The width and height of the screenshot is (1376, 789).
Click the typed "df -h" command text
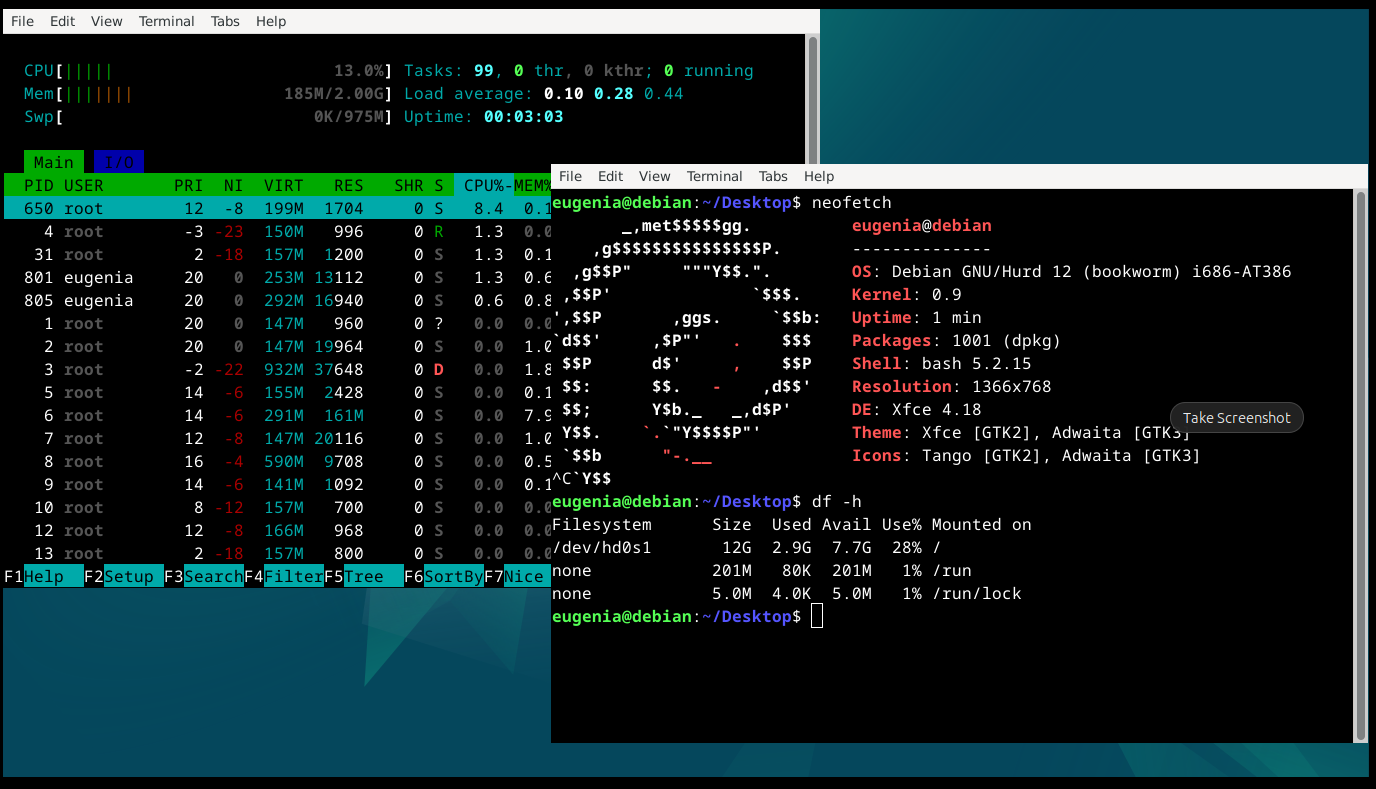click(x=837, y=502)
